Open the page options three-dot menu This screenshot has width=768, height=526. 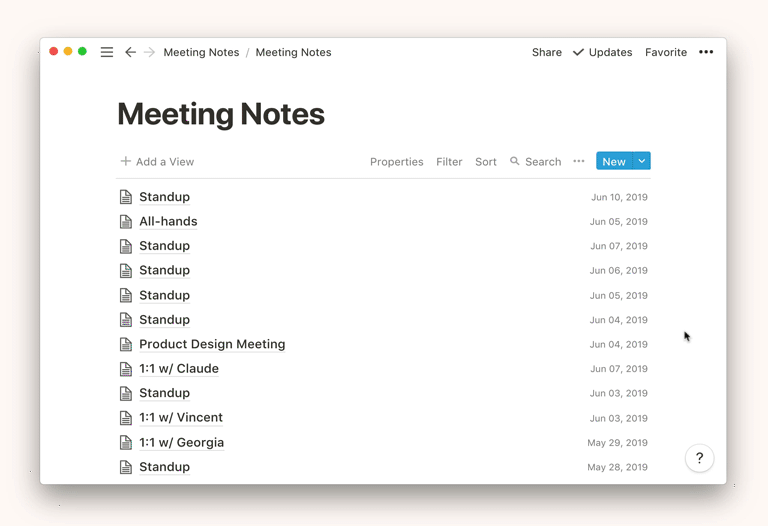pyautogui.click(x=706, y=52)
